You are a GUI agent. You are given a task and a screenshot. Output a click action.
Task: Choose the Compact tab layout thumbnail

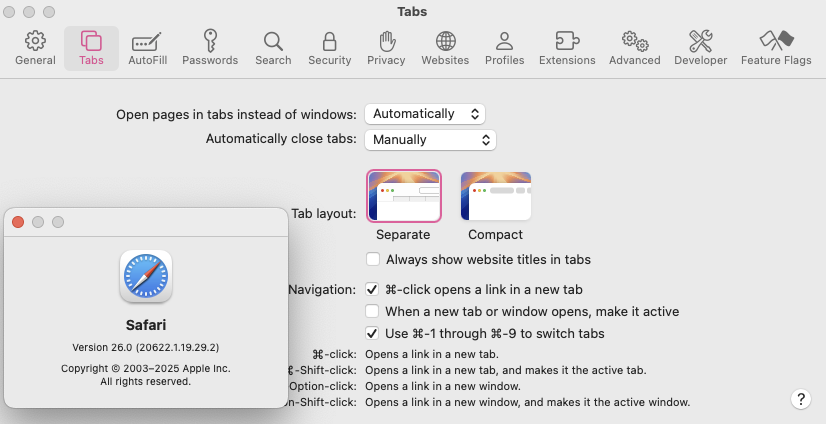click(496, 196)
